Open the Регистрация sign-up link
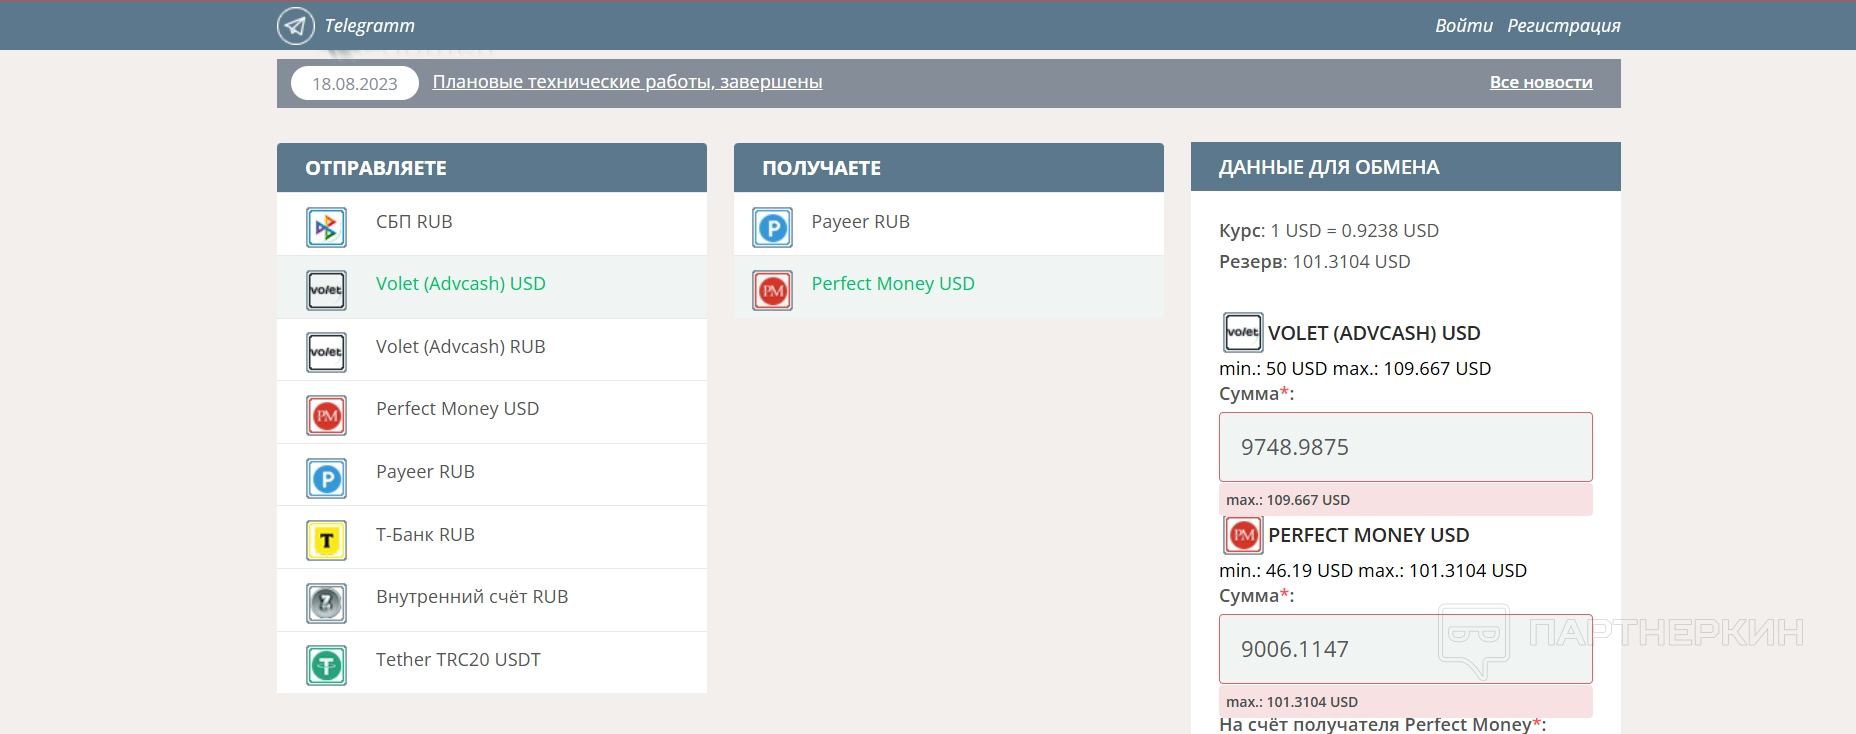The height and width of the screenshot is (734, 1856). [x=1564, y=26]
